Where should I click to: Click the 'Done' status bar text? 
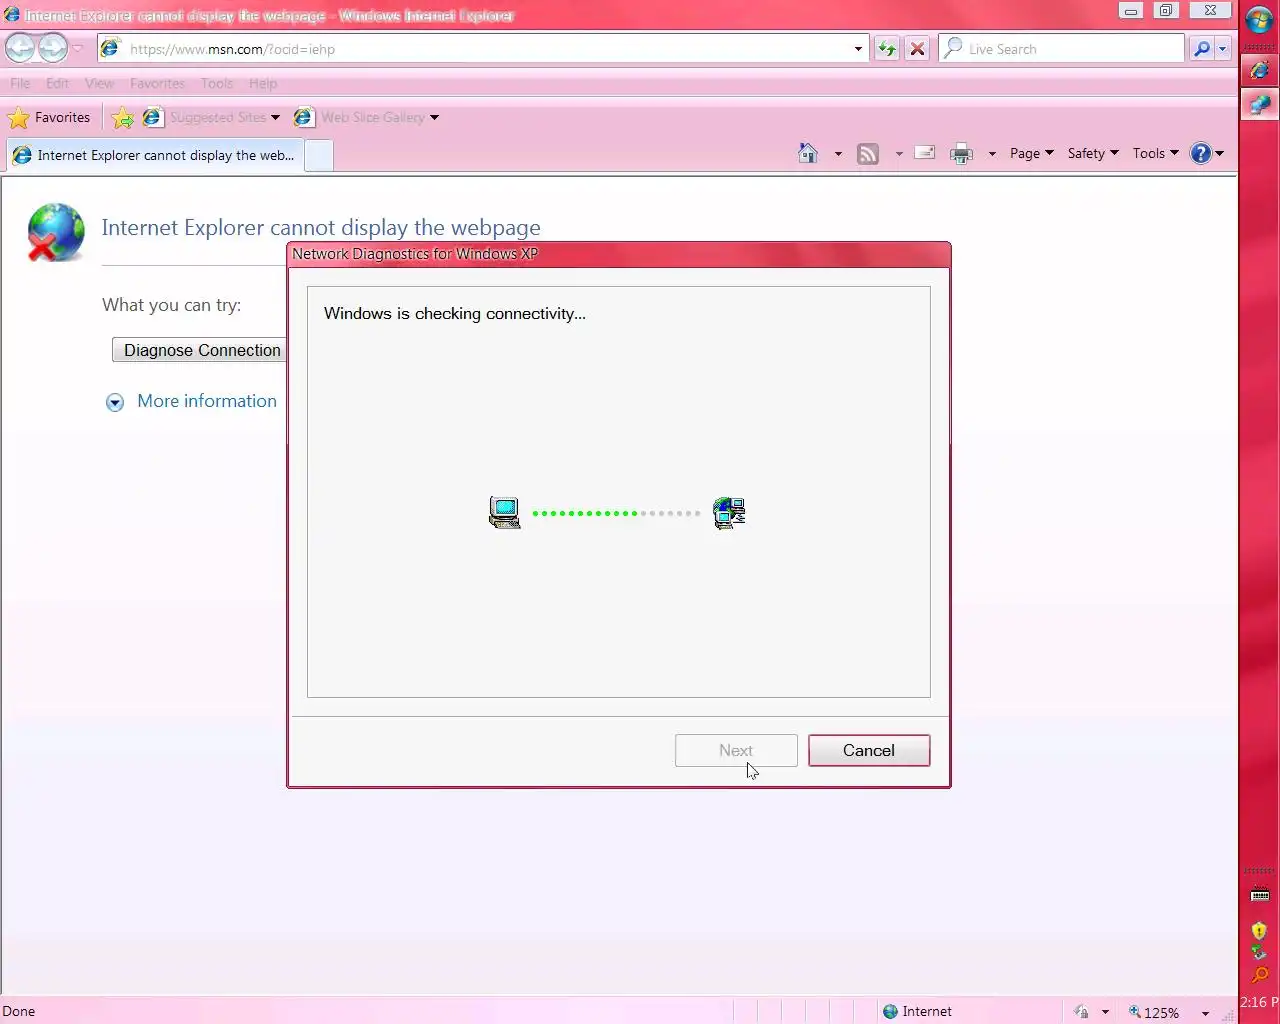pyautogui.click(x=19, y=1011)
